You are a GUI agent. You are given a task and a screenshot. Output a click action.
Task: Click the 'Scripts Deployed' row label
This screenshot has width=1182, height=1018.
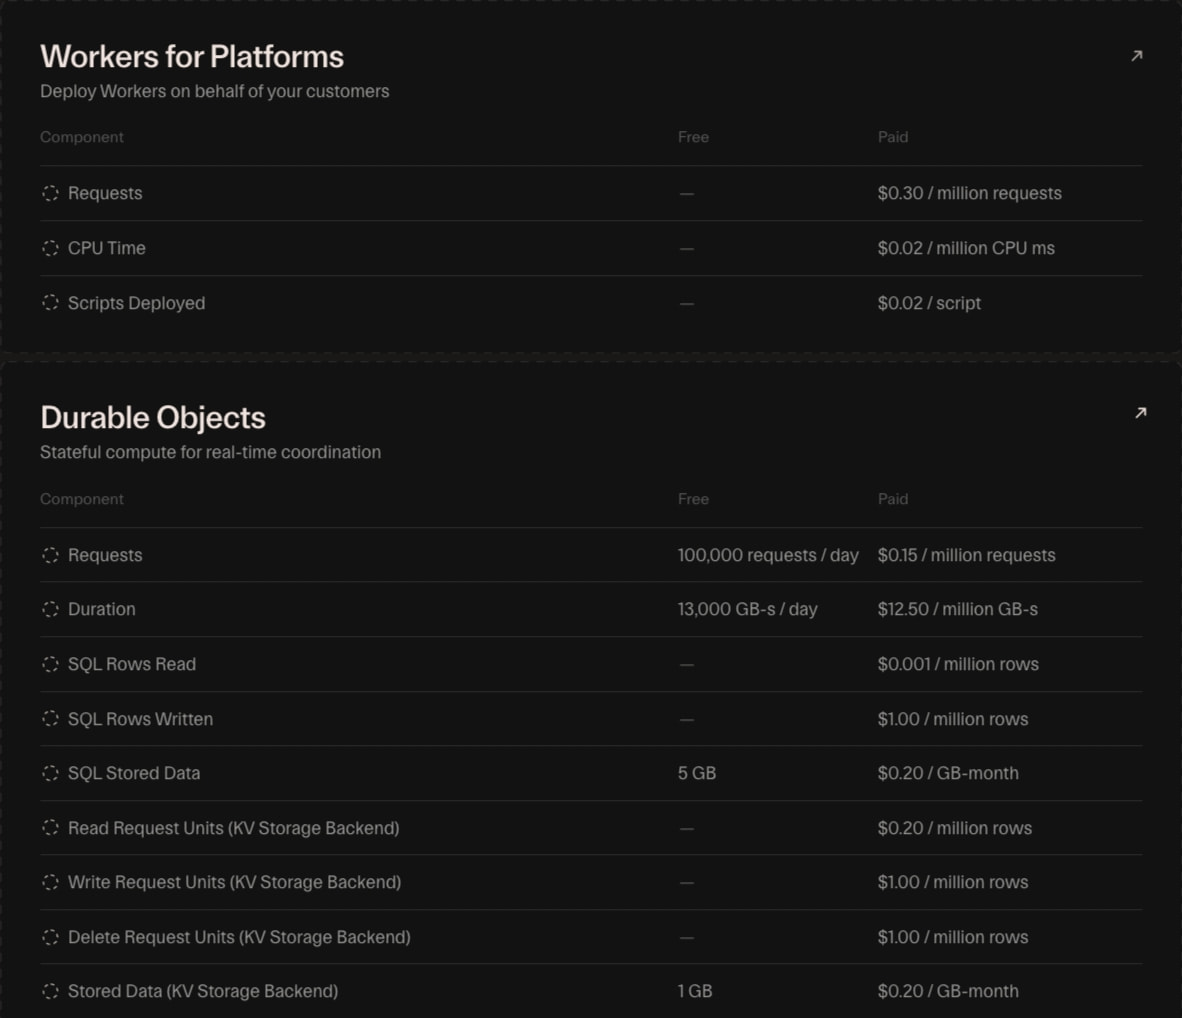[136, 303]
